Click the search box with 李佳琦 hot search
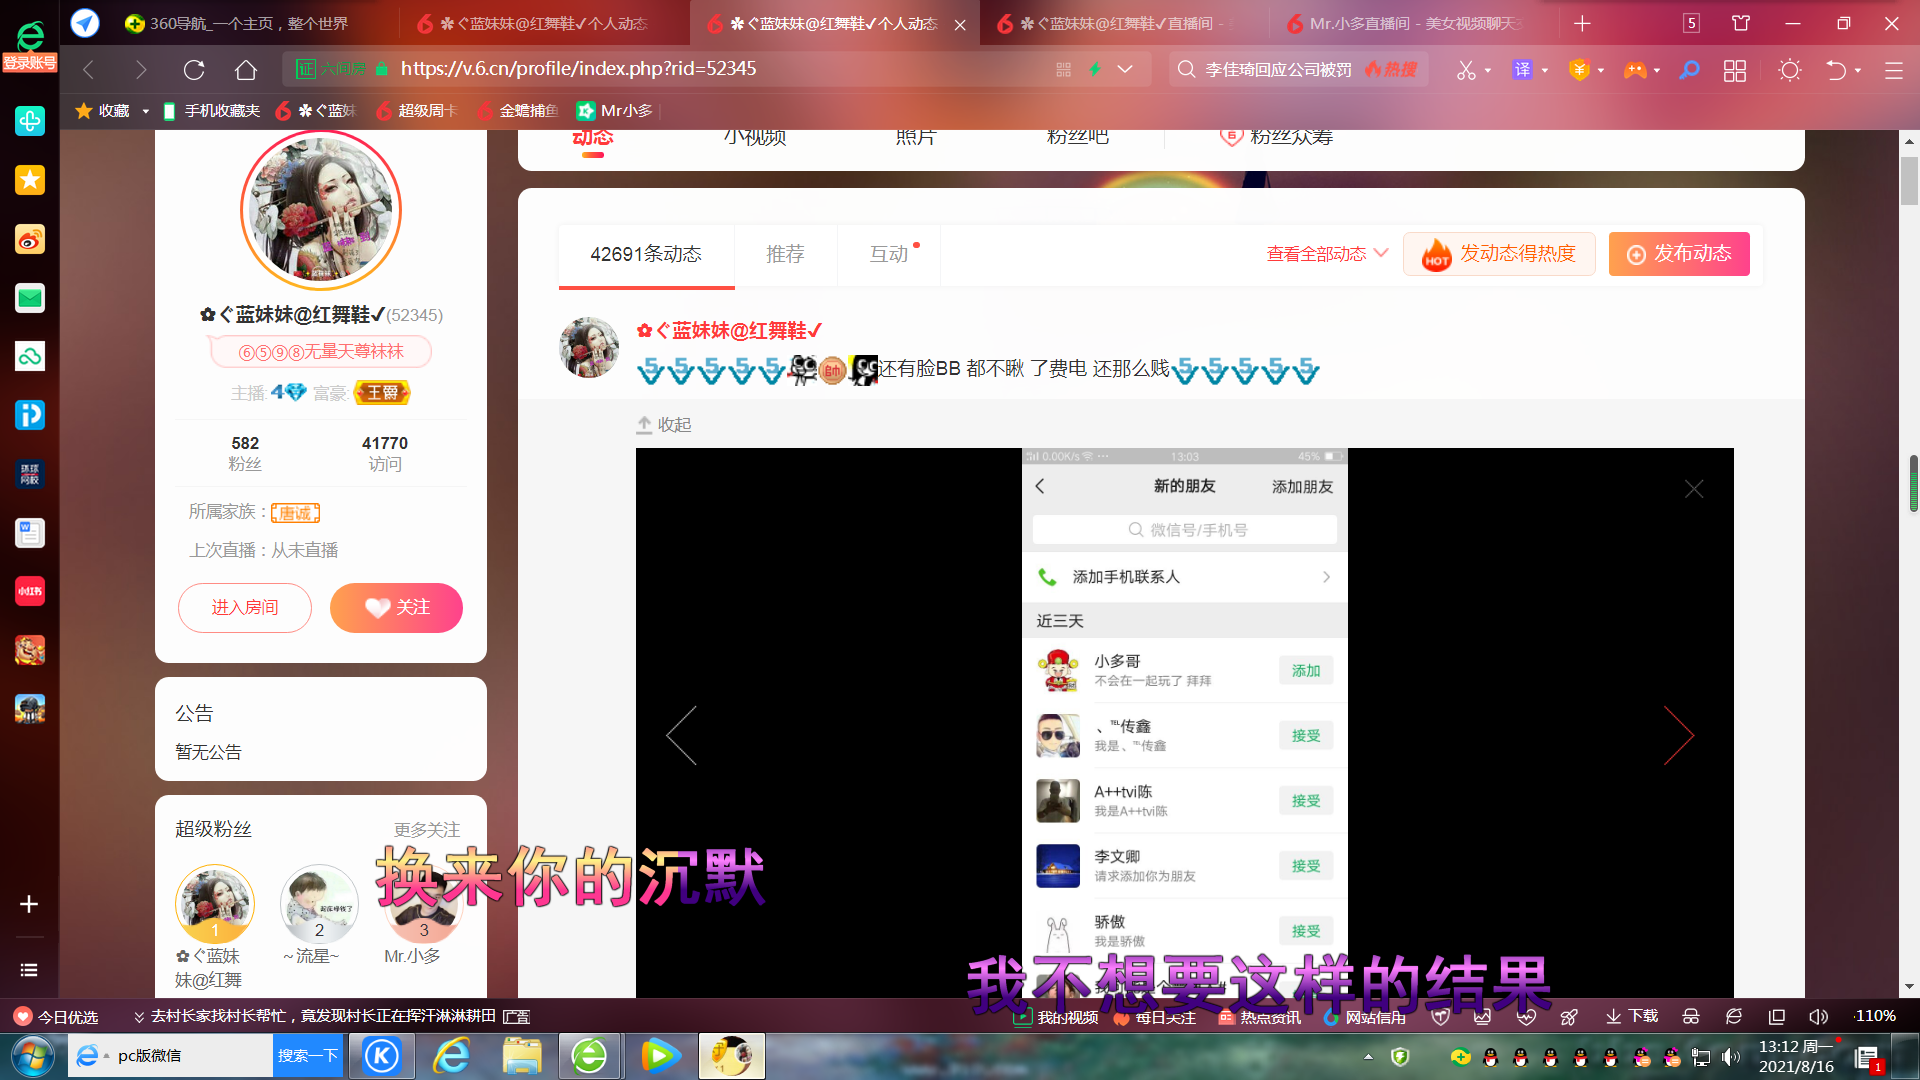This screenshot has width=1920, height=1080. click(x=1298, y=69)
